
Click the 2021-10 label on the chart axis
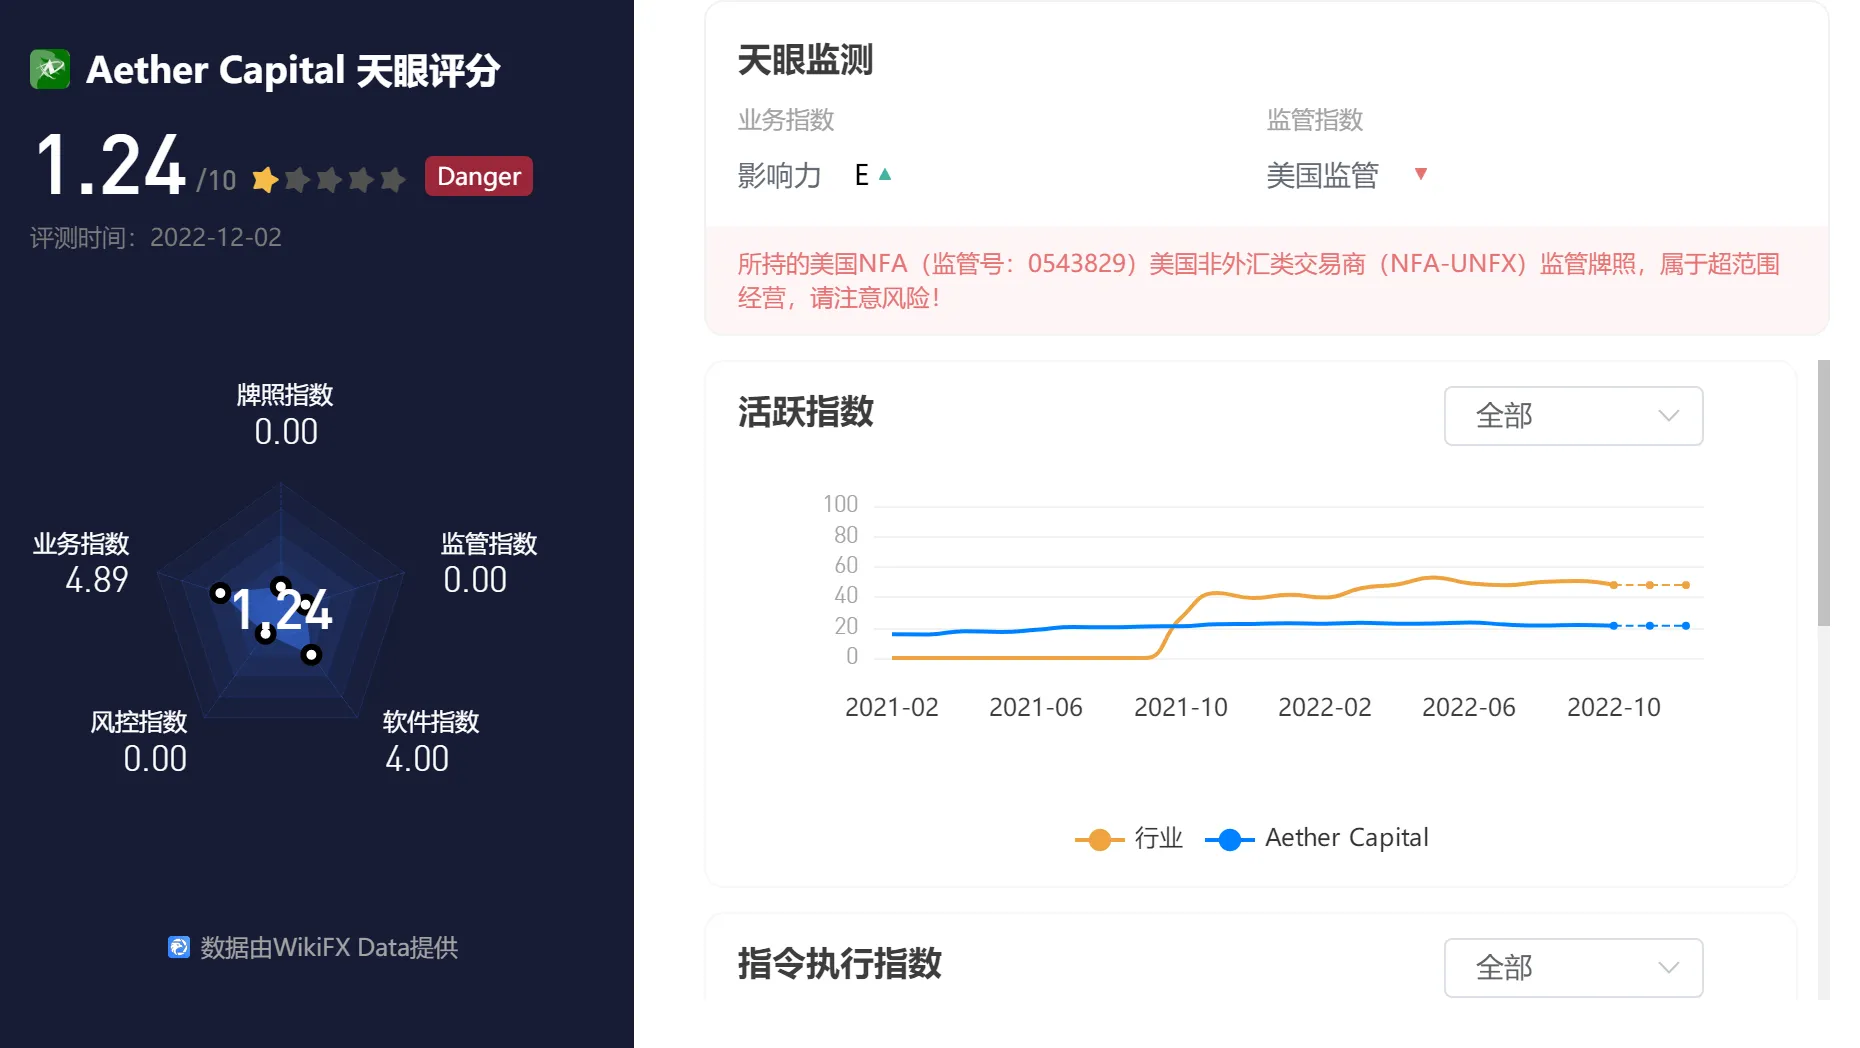point(1180,707)
